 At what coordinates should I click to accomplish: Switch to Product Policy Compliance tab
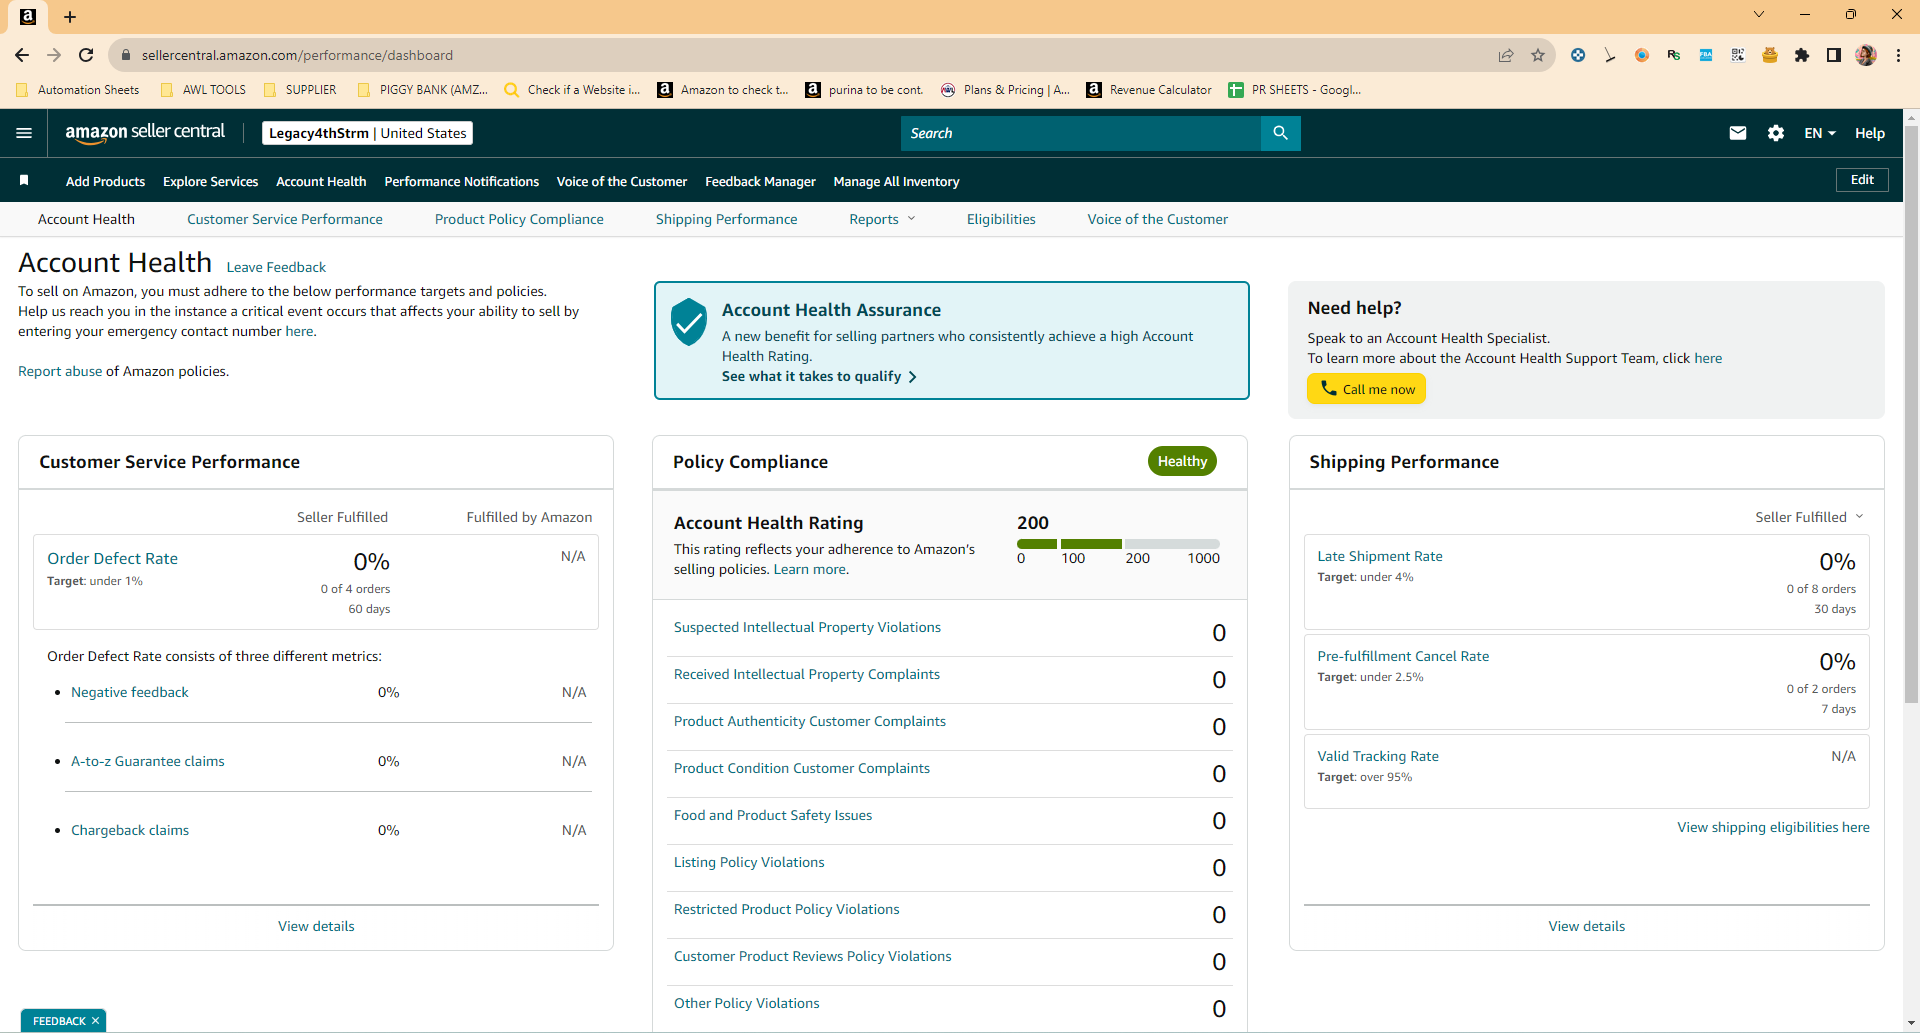tap(519, 219)
